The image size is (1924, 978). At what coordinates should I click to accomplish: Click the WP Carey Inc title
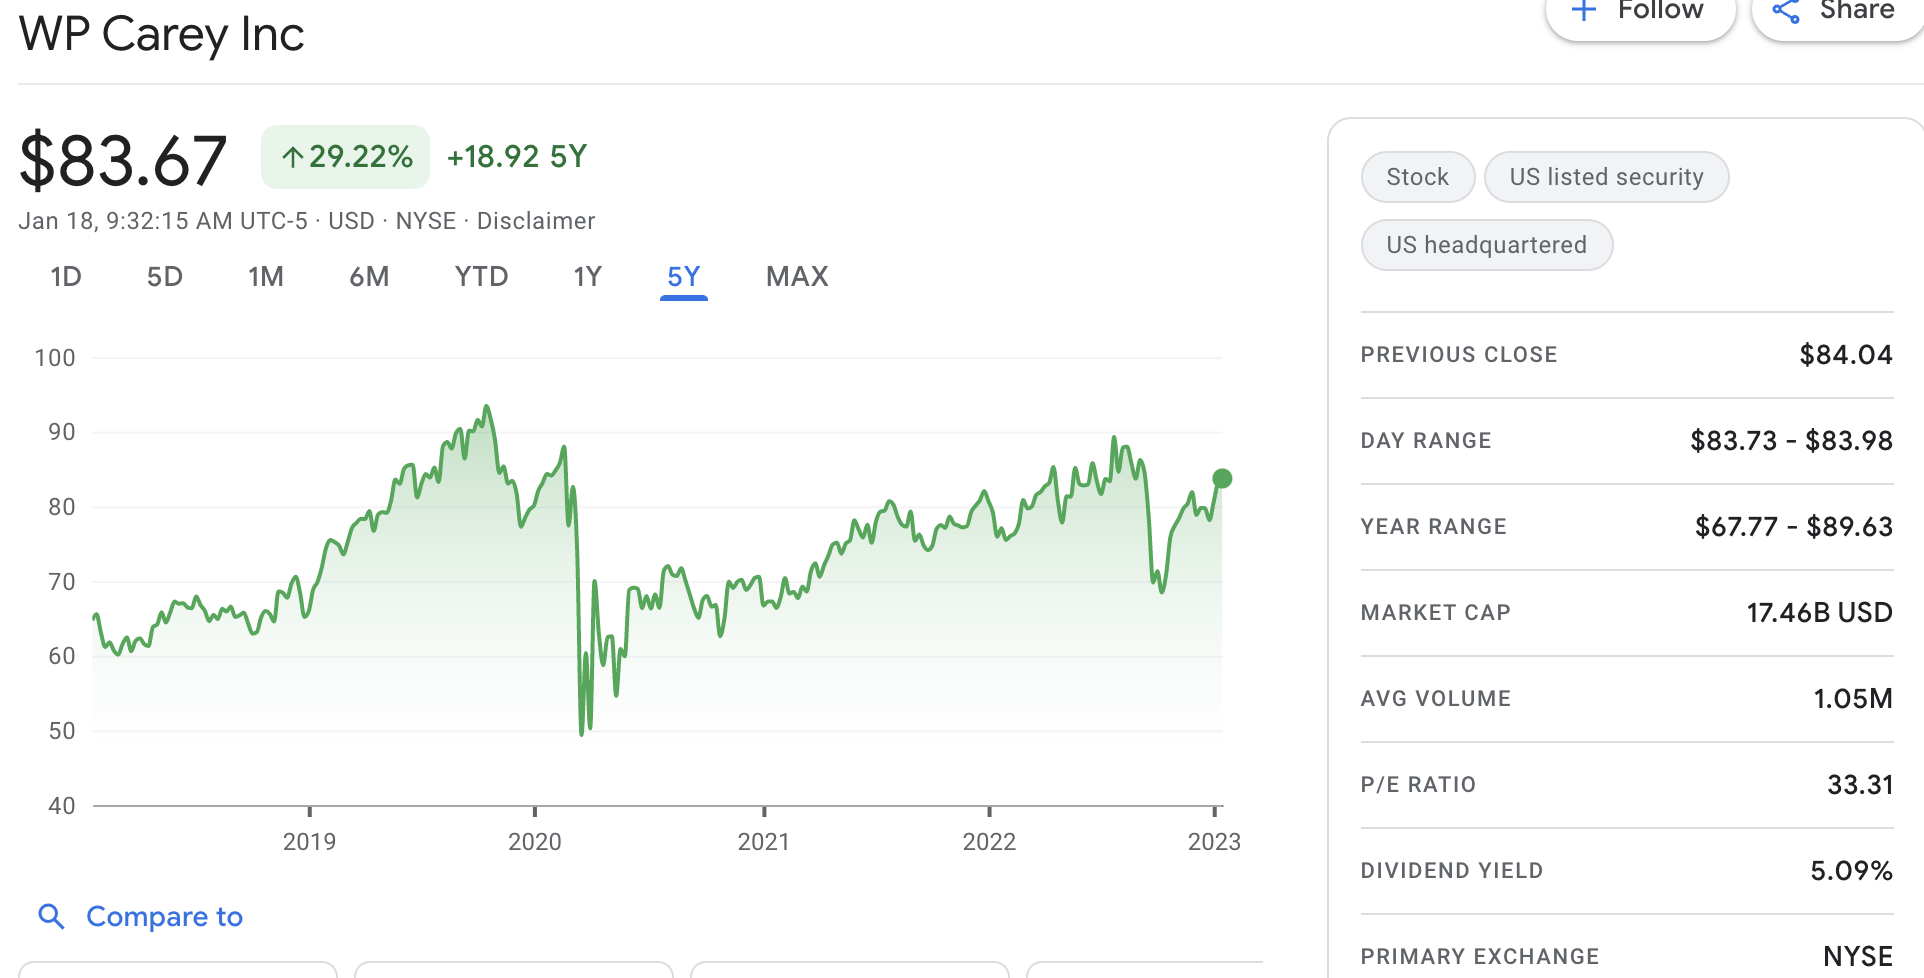162,35
